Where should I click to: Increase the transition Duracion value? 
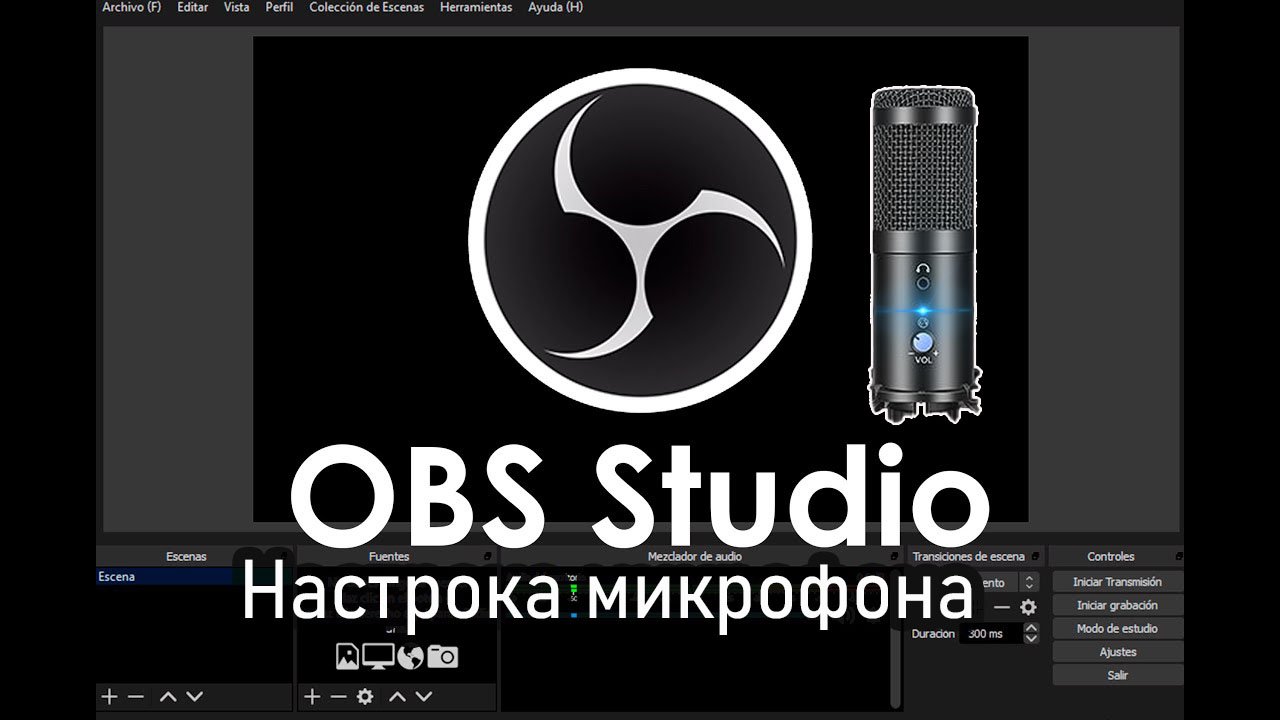click(x=1031, y=628)
